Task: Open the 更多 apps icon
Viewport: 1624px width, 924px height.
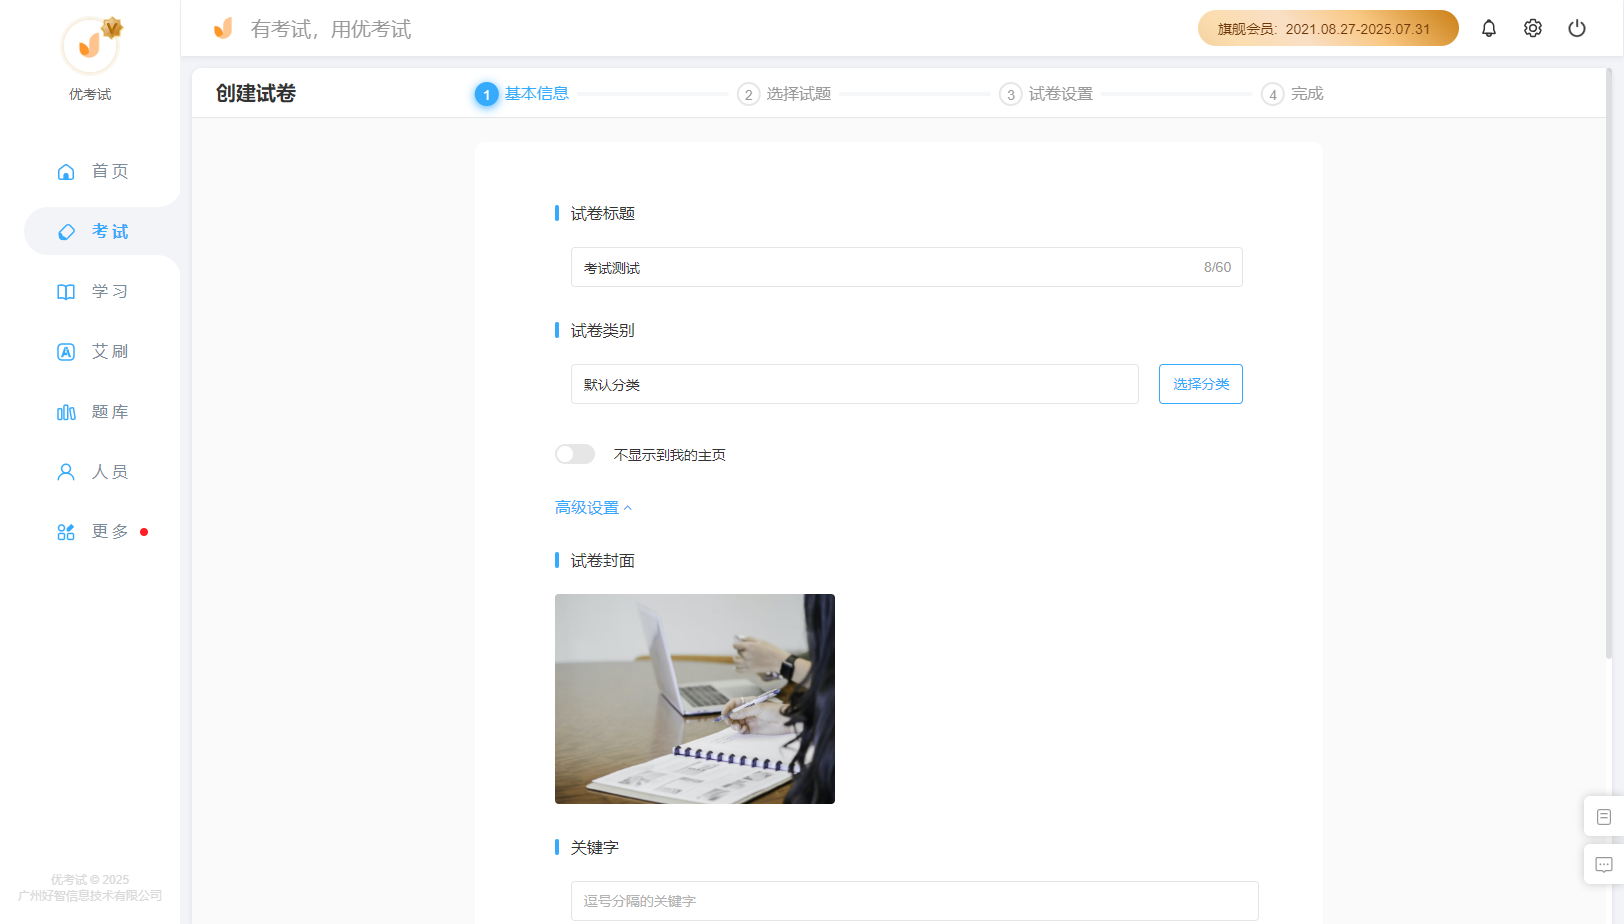Action: point(66,532)
